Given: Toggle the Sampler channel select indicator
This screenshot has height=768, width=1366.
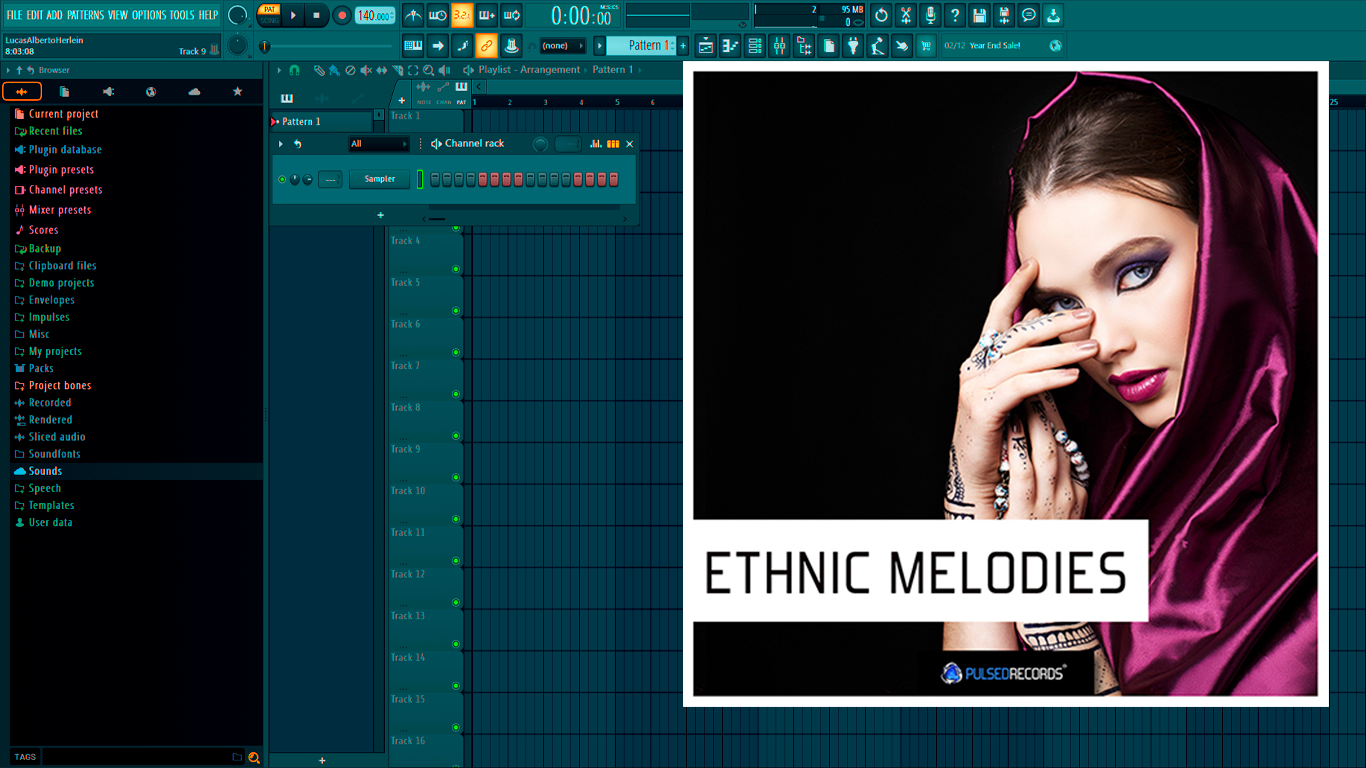Looking at the screenshot, I should (420, 179).
